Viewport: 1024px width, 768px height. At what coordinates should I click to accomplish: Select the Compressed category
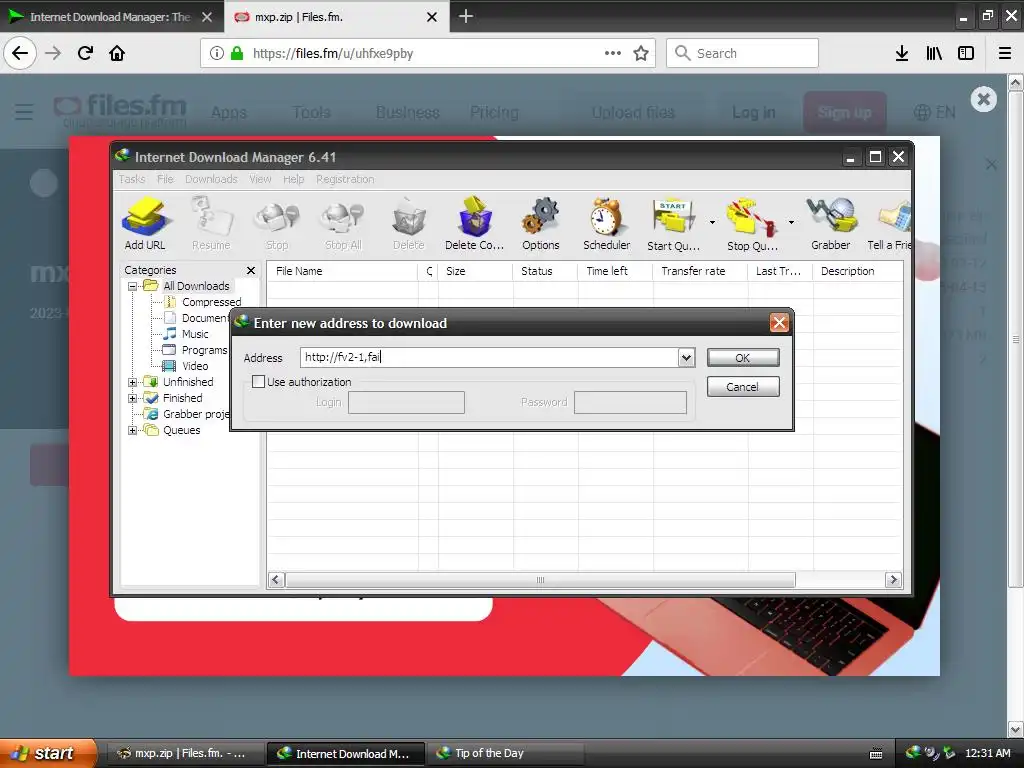coord(212,302)
